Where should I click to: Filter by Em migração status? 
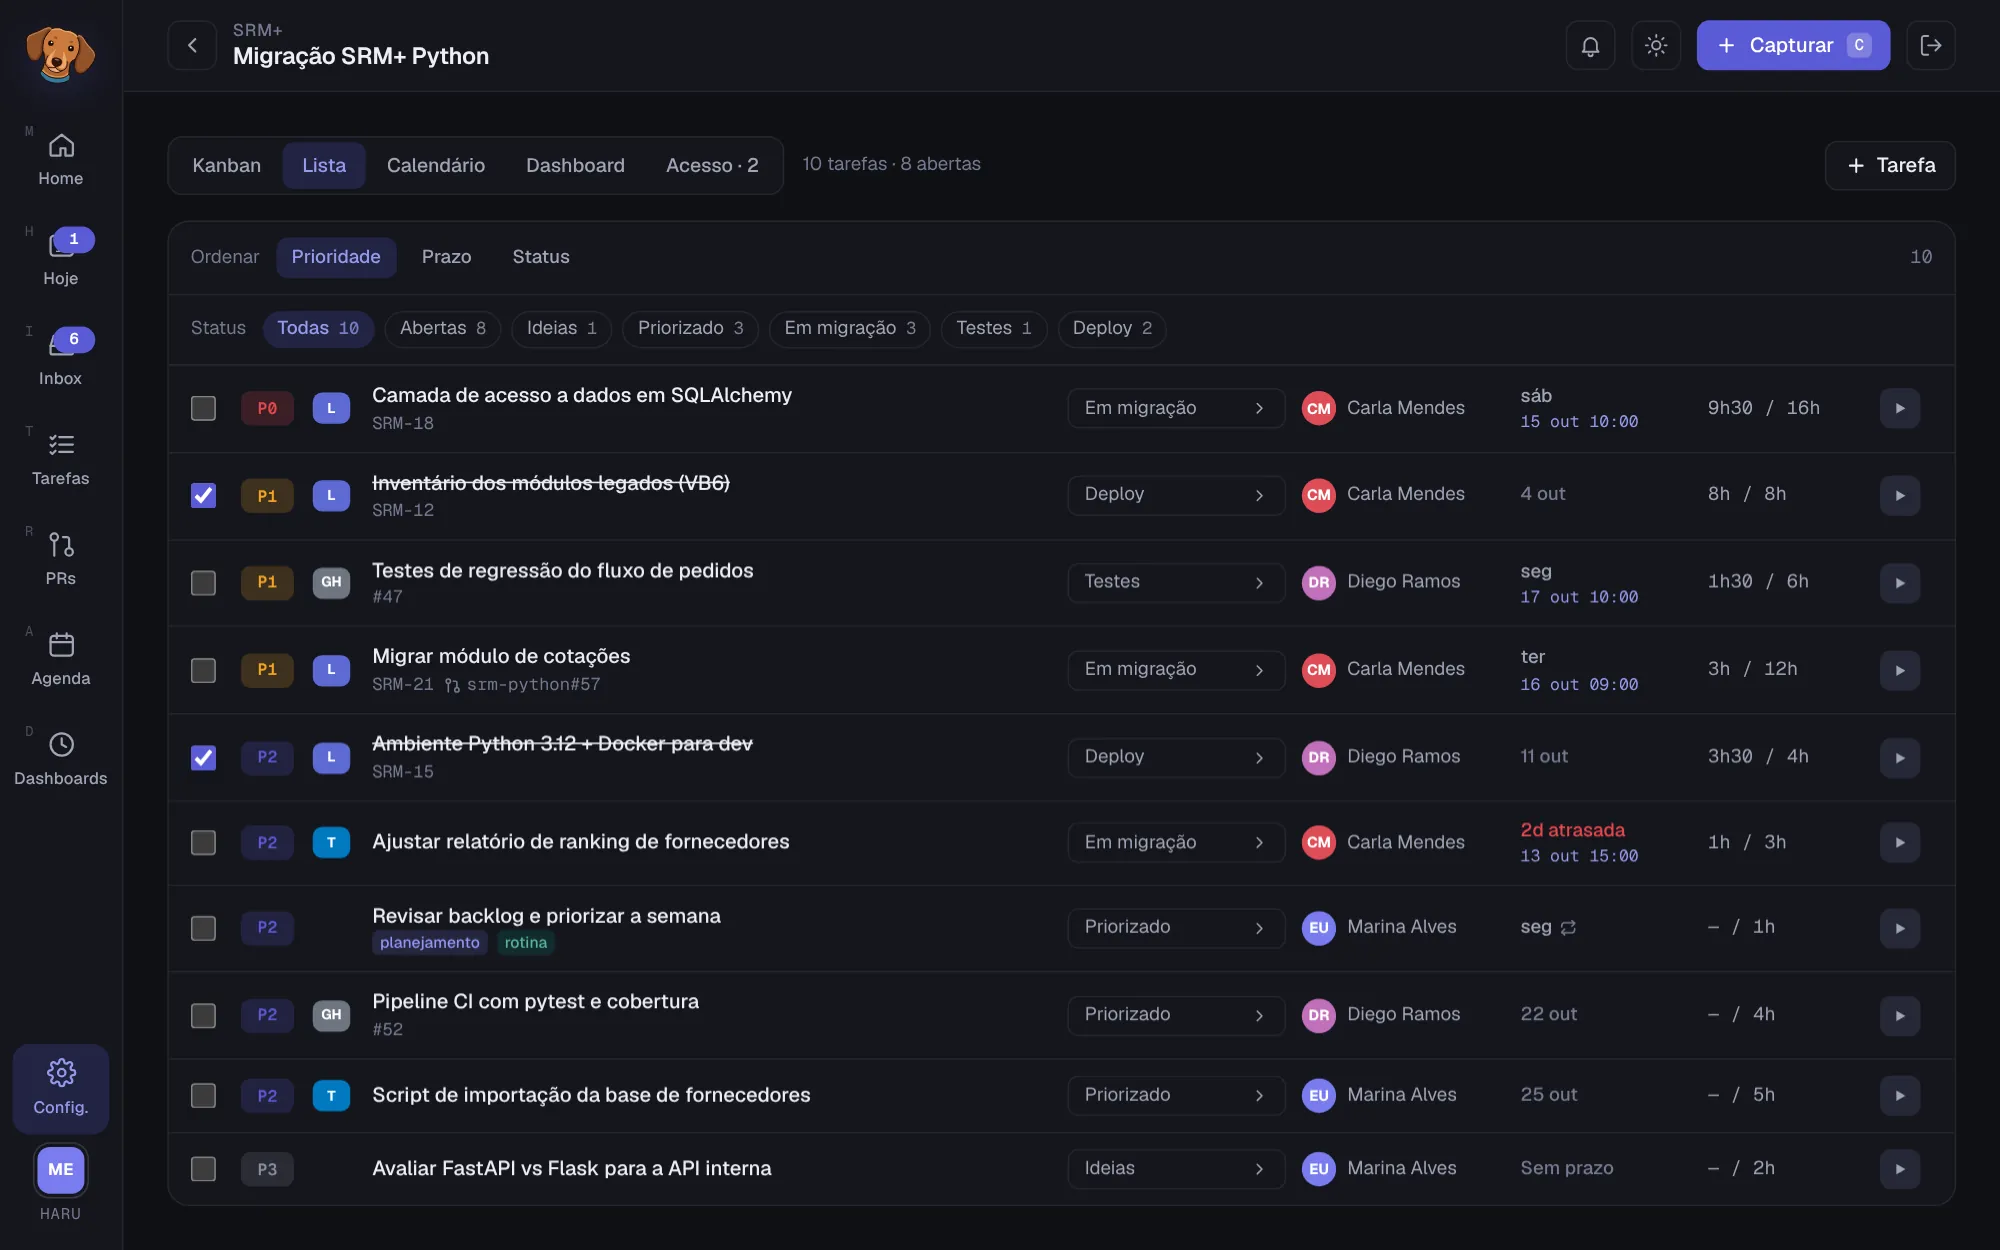click(x=849, y=329)
